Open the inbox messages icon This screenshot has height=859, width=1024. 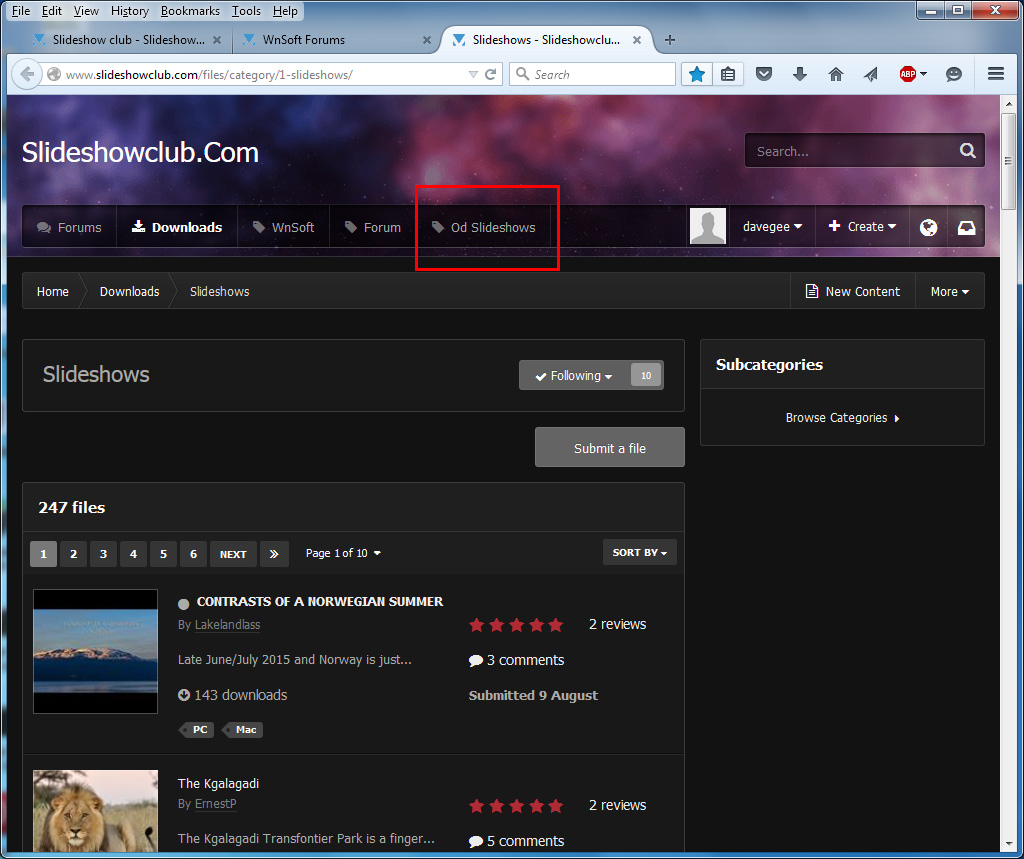(x=966, y=227)
